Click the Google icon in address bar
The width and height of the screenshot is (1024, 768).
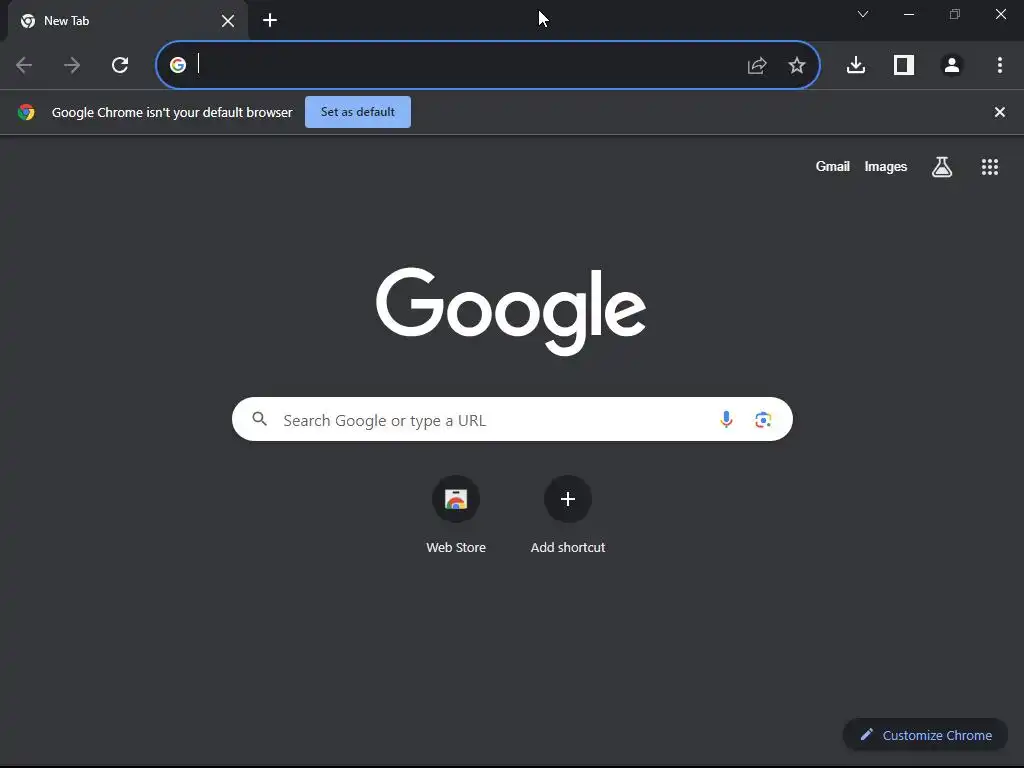[x=178, y=65]
